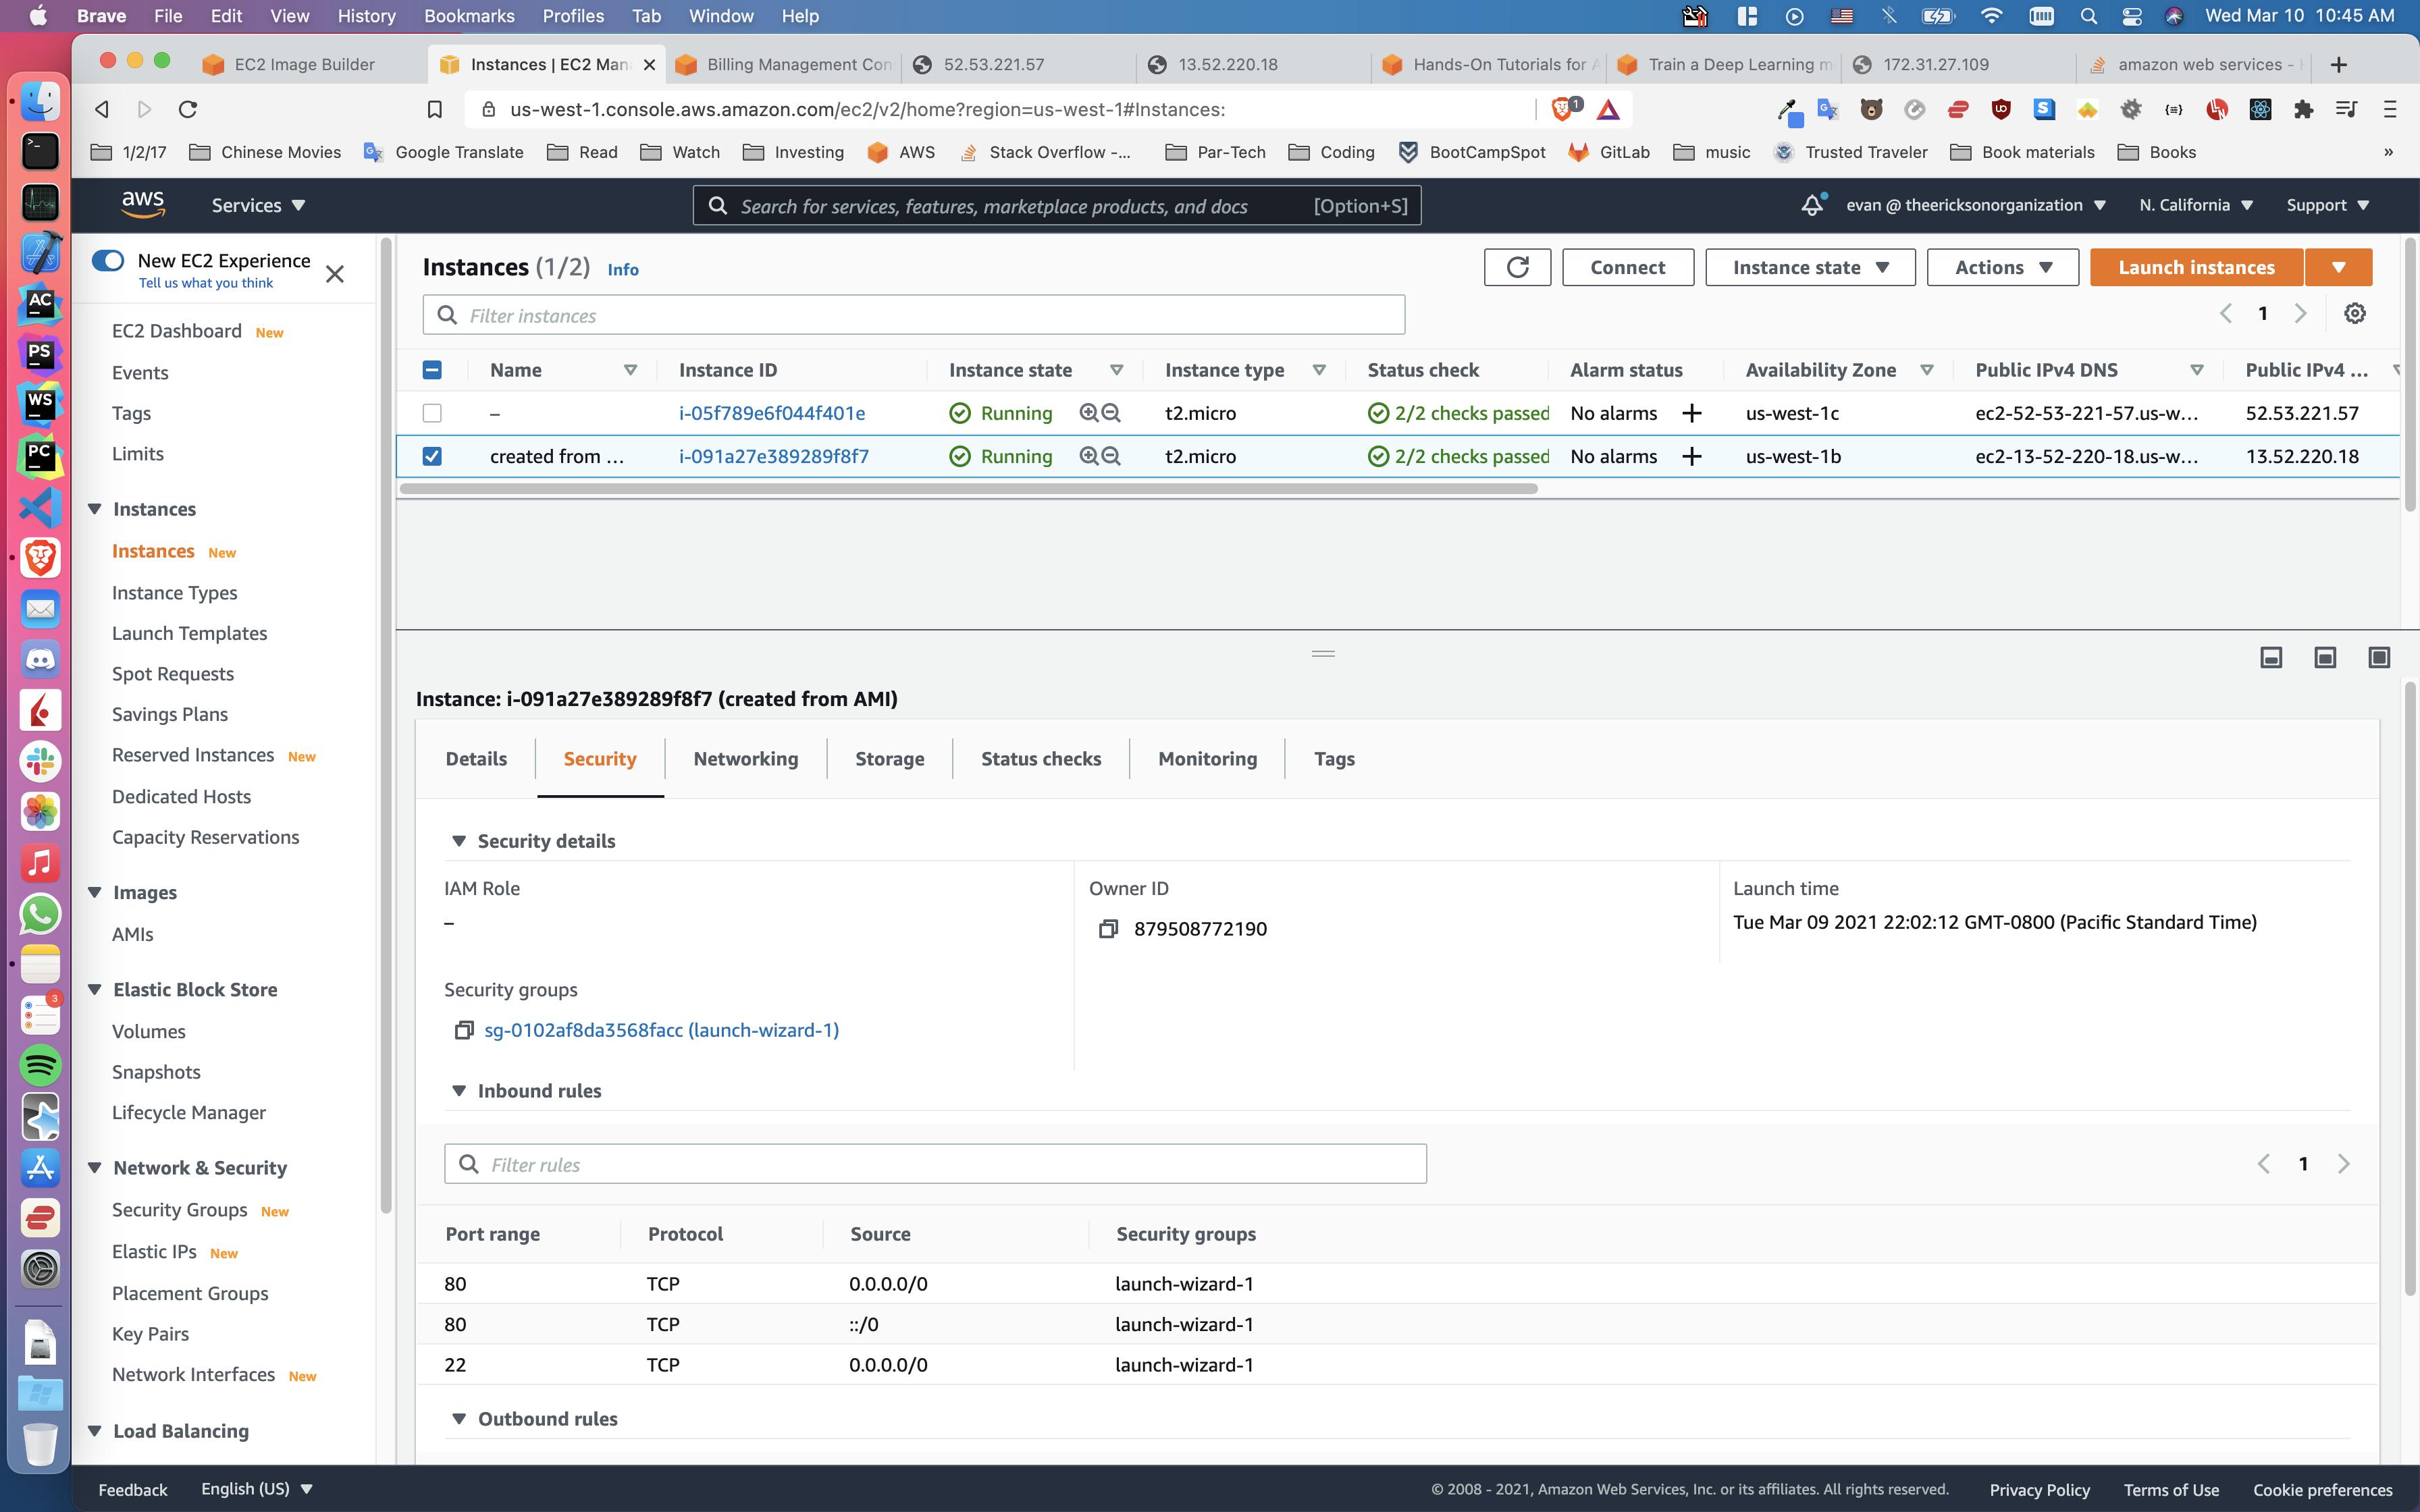Viewport: 2420px width, 1512px height.
Task: Zoom in icon on second instance state
Action: [1088, 456]
